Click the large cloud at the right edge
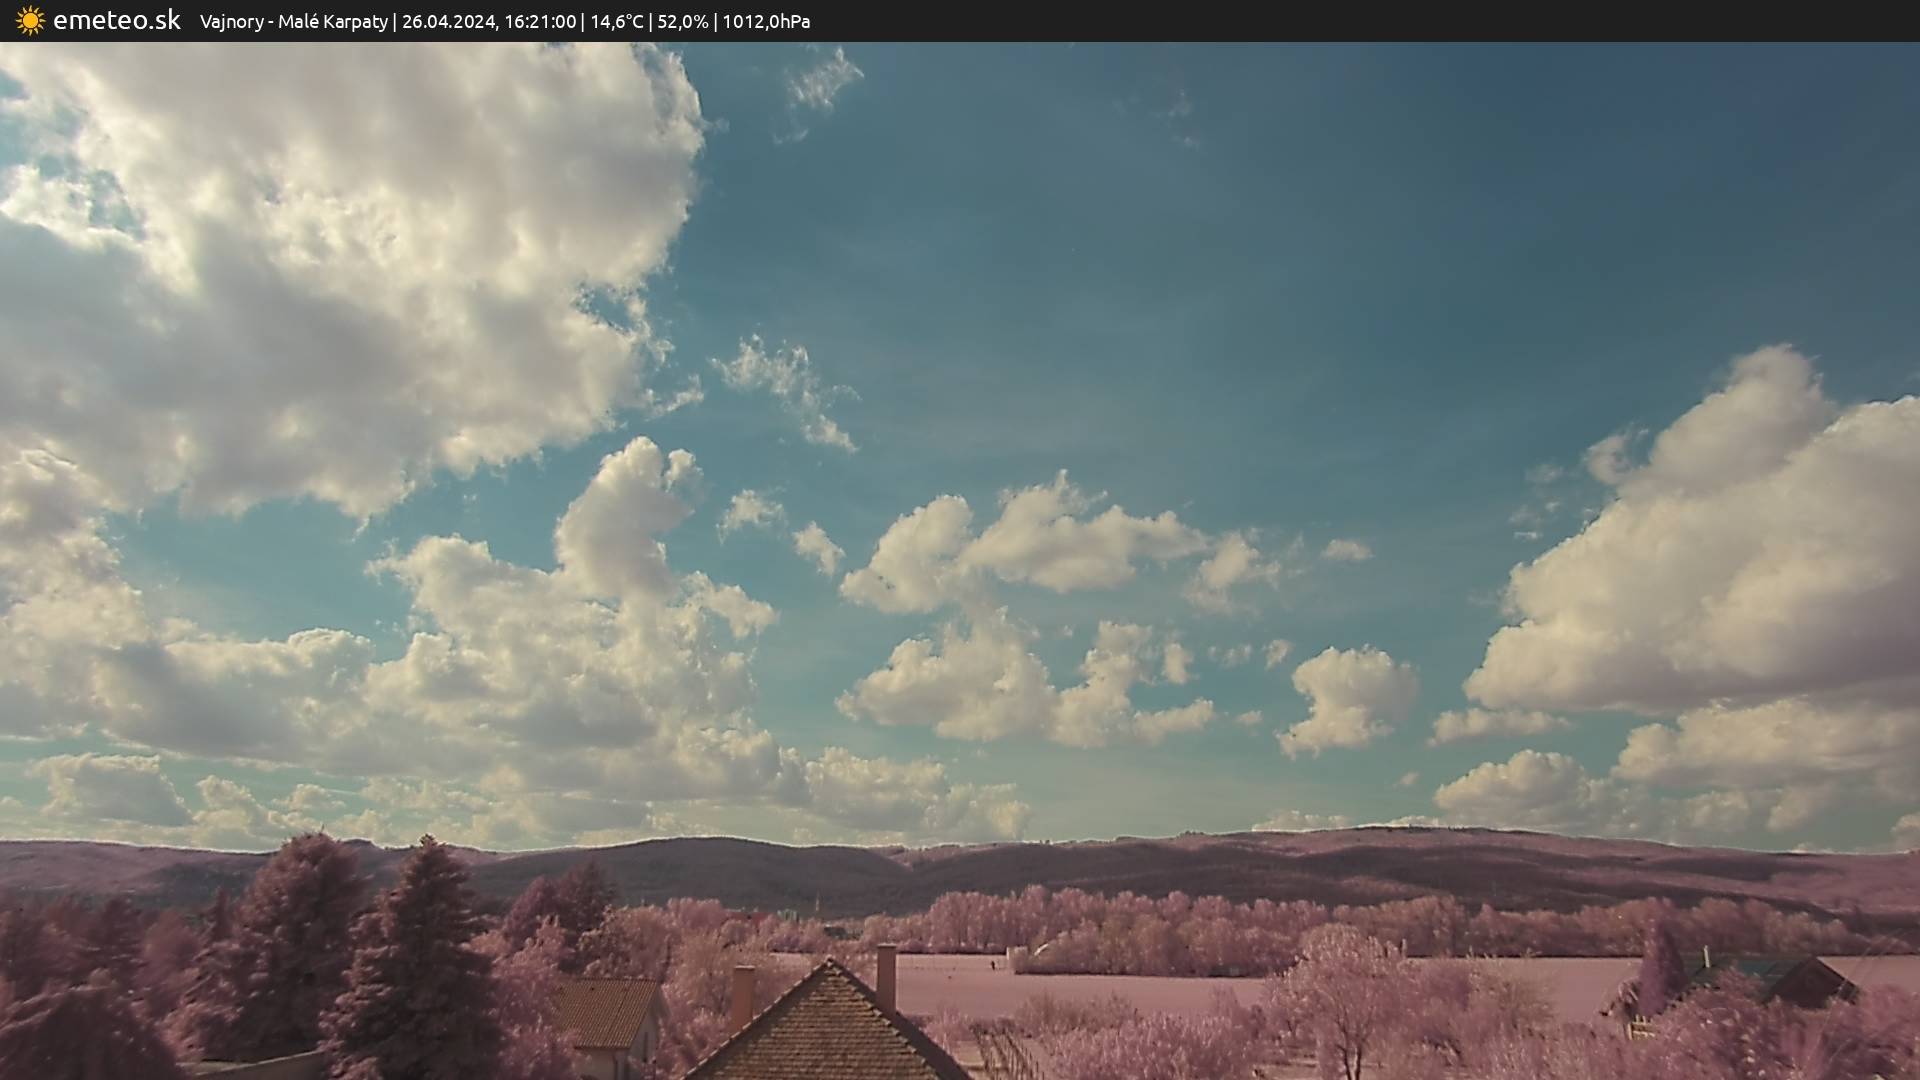 (1730, 570)
